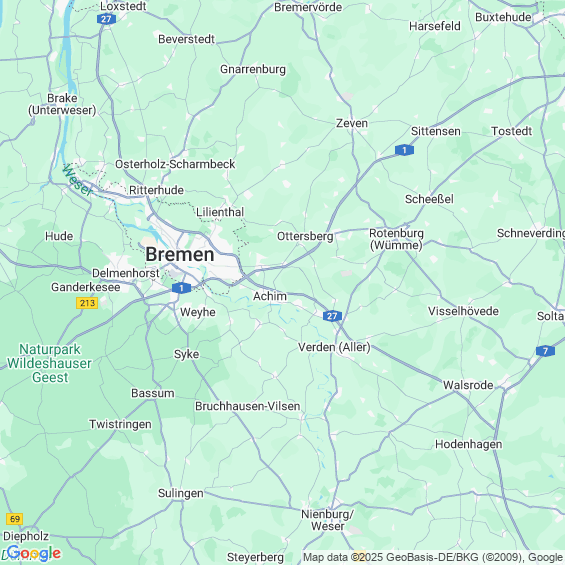Click the Google logo
This screenshot has width=565, height=565.
34,553
